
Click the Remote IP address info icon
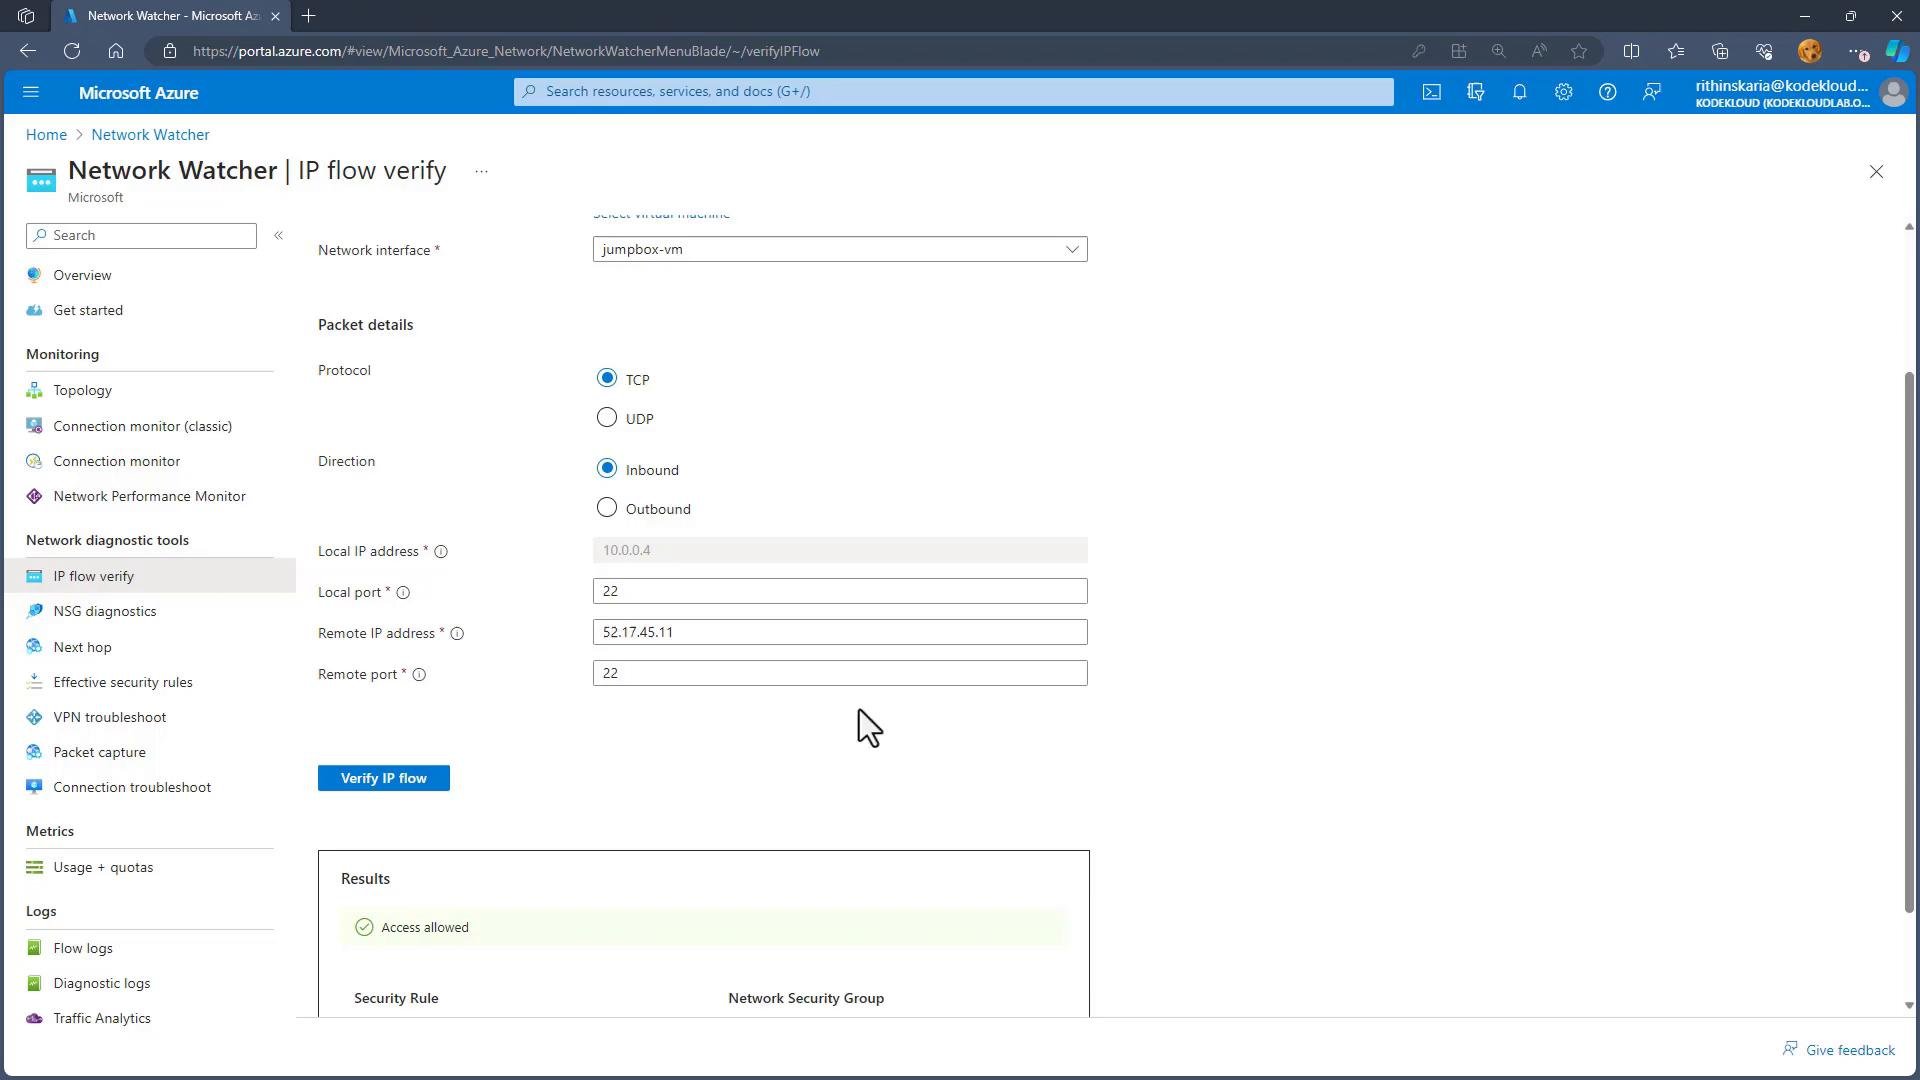pyautogui.click(x=457, y=634)
